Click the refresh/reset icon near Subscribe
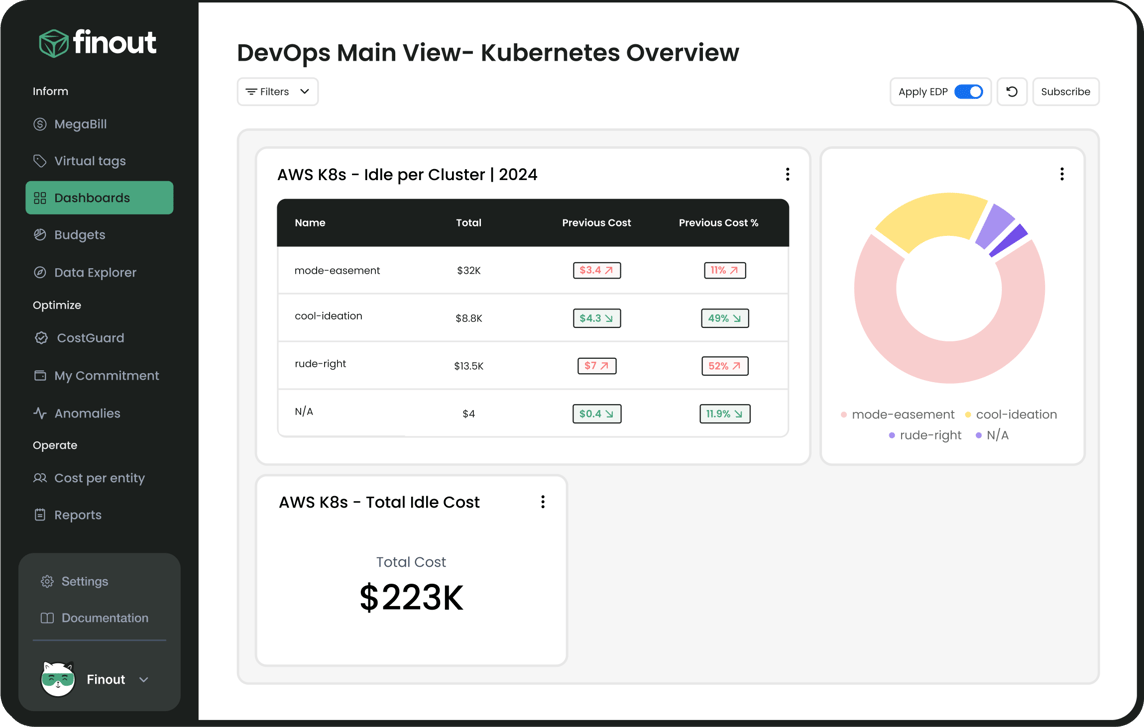Screen dimensions: 1144x727 (1012, 91)
